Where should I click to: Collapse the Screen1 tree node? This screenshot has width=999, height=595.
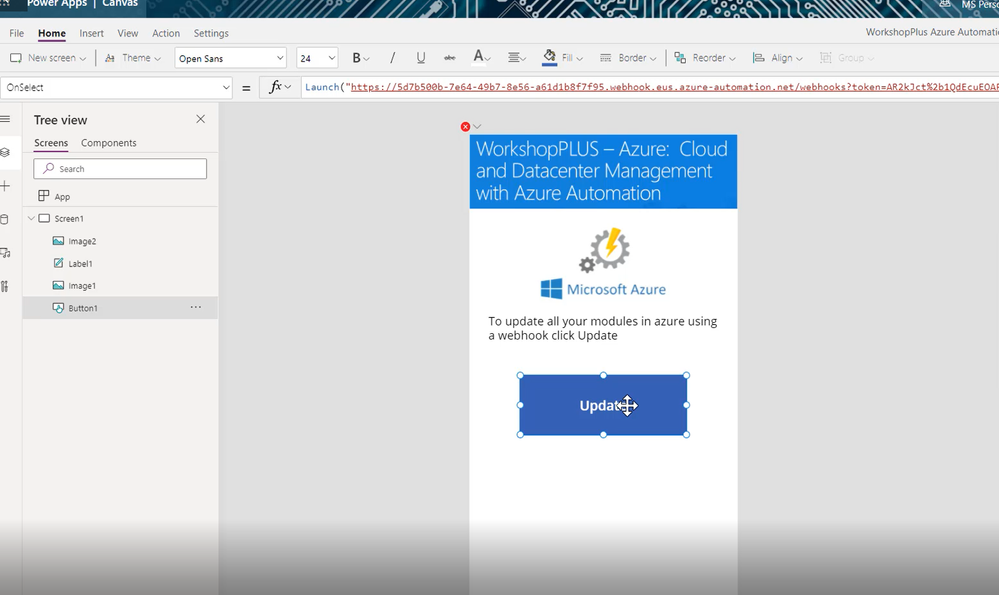(31, 219)
